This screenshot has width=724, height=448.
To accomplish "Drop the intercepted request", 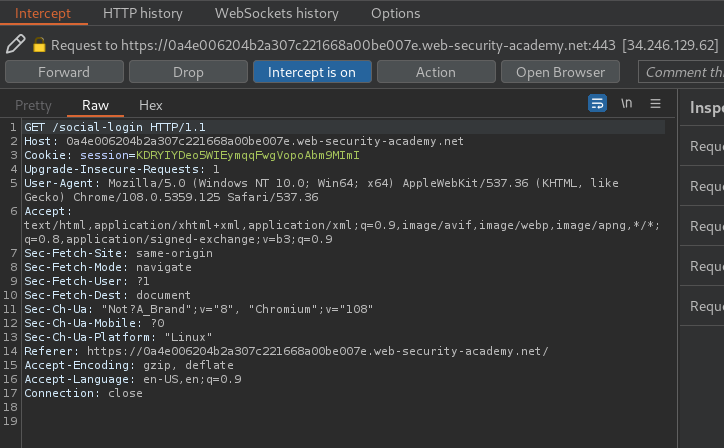I will (188, 72).
